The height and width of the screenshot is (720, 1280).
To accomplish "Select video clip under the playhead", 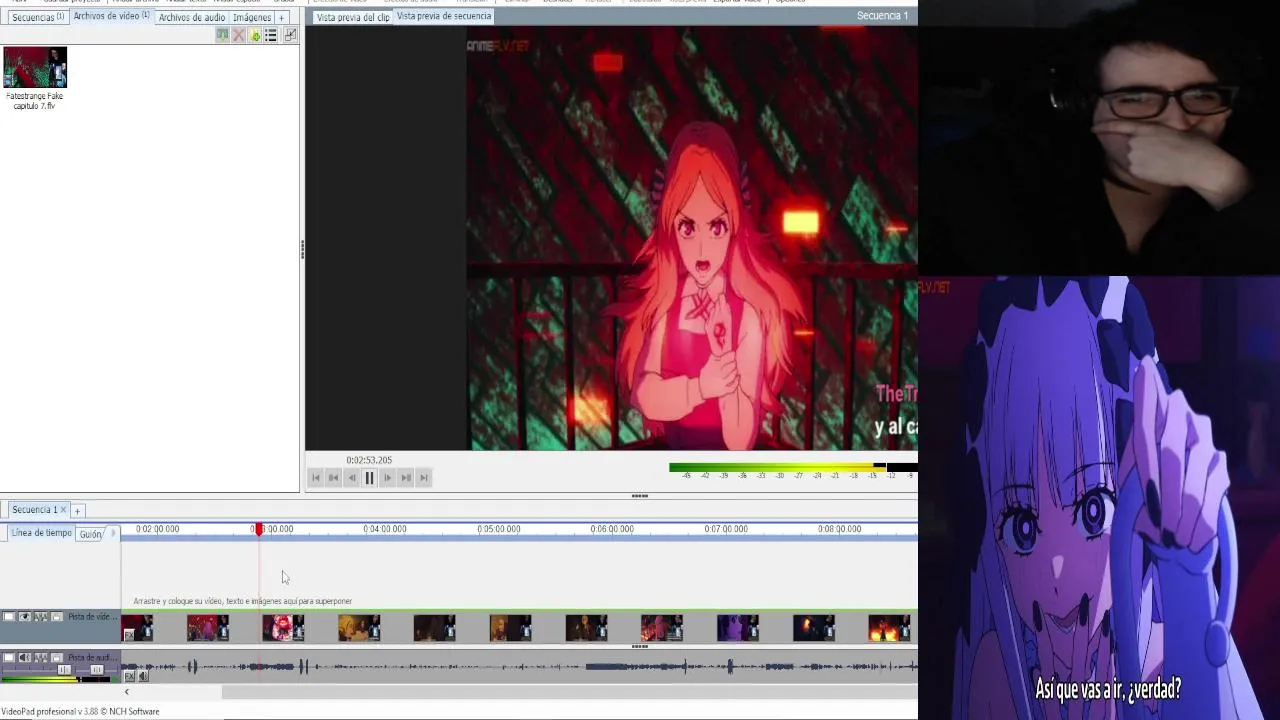I will pyautogui.click(x=283, y=628).
